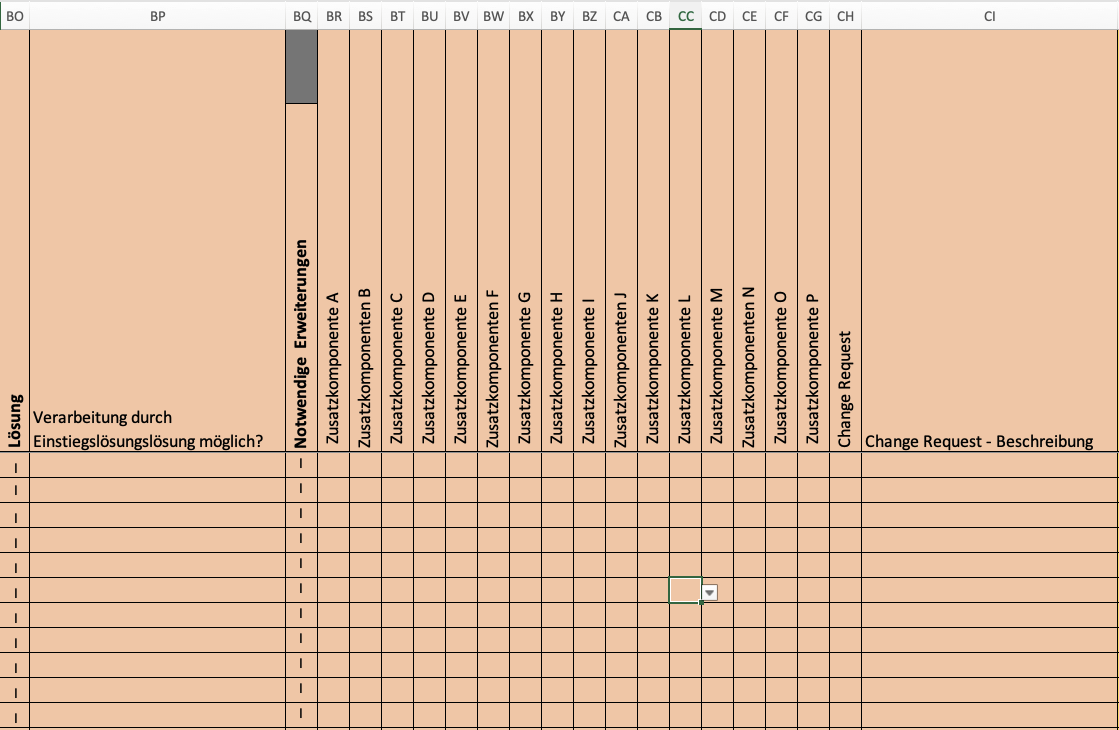Select the 'Zusatzkomponente L' header cell
This screenshot has width=1119, height=730.
coord(685,368)
